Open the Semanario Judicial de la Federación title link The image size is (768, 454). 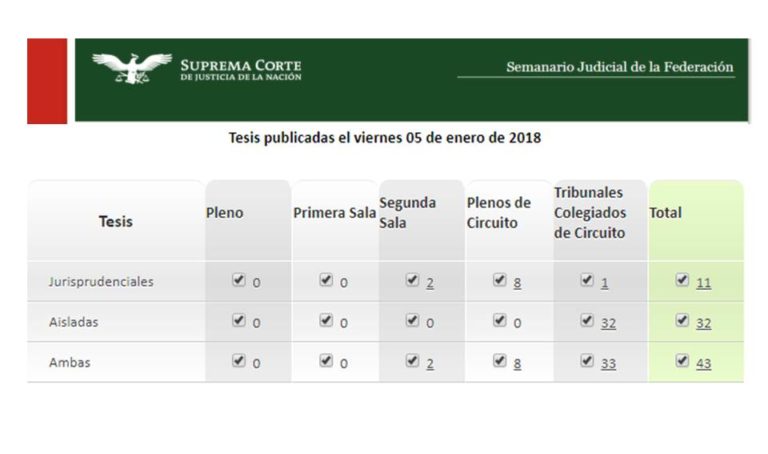tap(620, 67)
